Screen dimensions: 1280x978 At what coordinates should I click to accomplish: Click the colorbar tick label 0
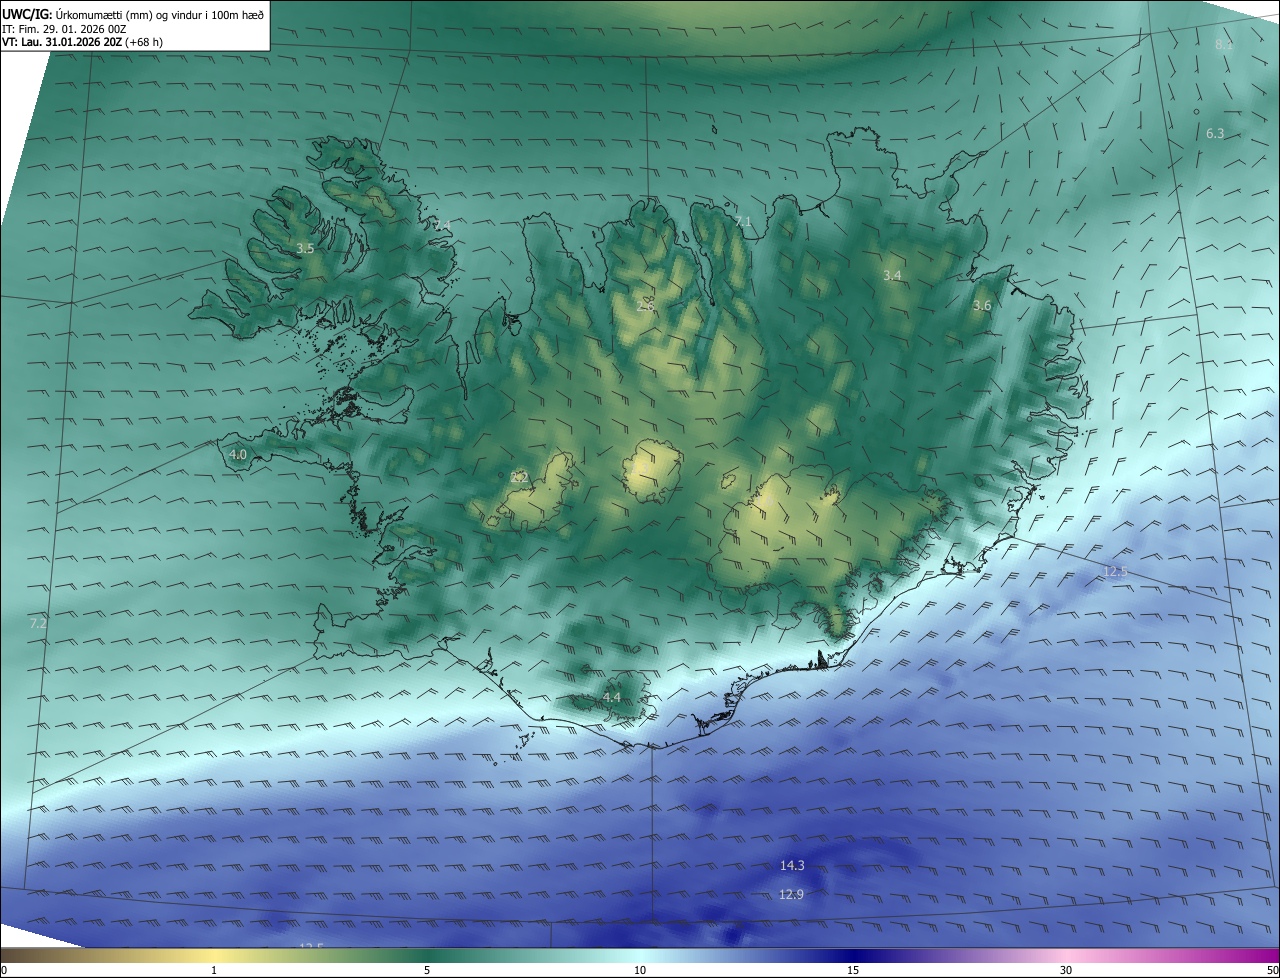tap(4, 970)
